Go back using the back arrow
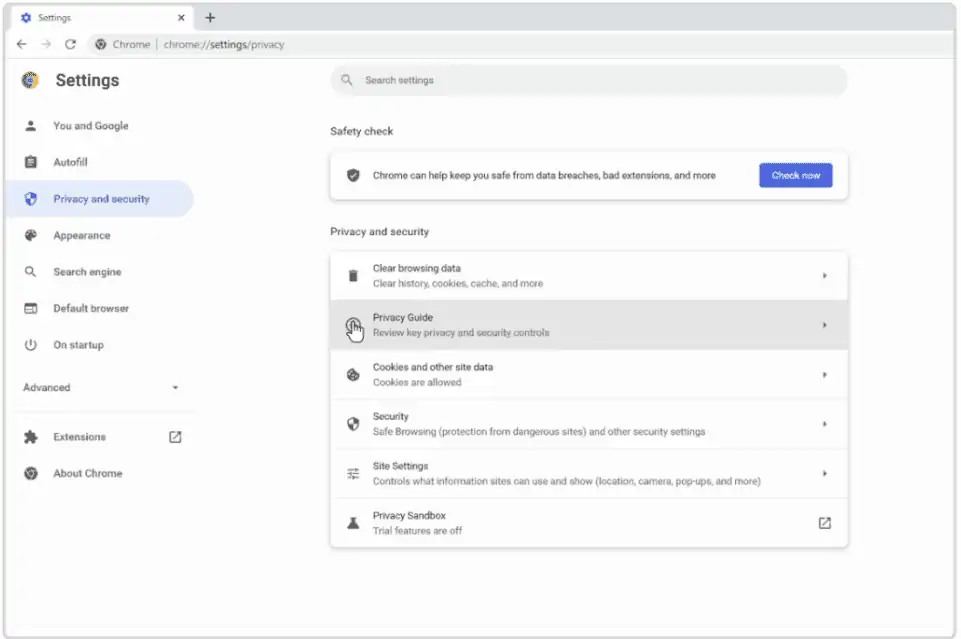The width and height of the screenshot is (961, 639). pyautogui.click(x=21, y=44)
